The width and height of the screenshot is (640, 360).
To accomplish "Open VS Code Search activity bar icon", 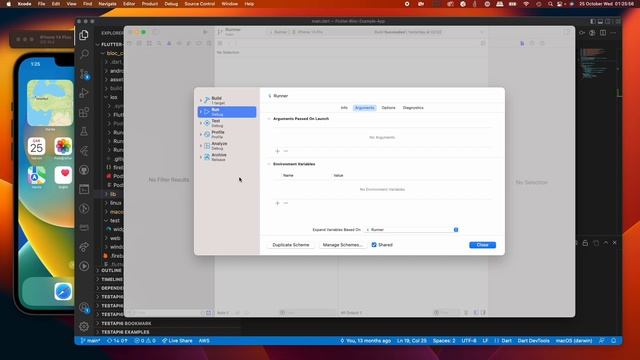I will pyautogui.click(x=84, y=54).
